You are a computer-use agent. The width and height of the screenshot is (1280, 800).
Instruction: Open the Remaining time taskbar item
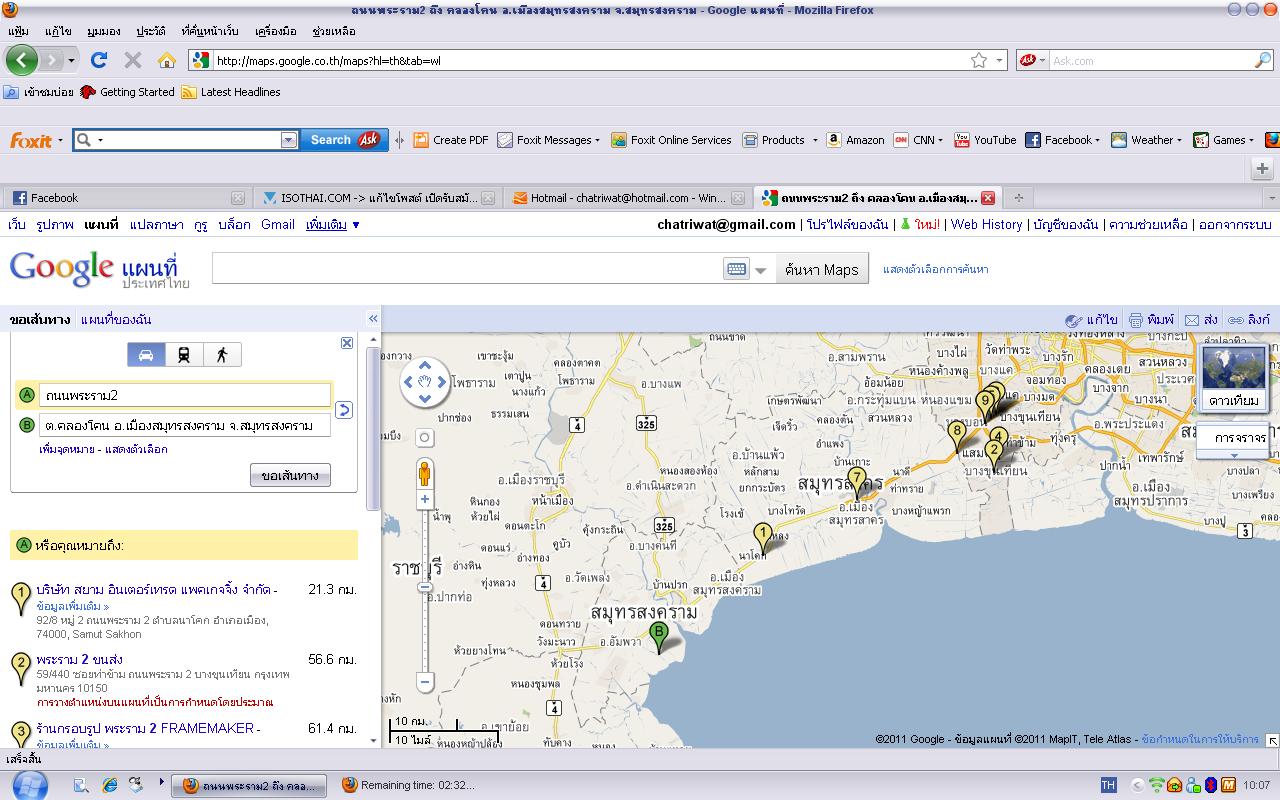[x=407, y=785]
